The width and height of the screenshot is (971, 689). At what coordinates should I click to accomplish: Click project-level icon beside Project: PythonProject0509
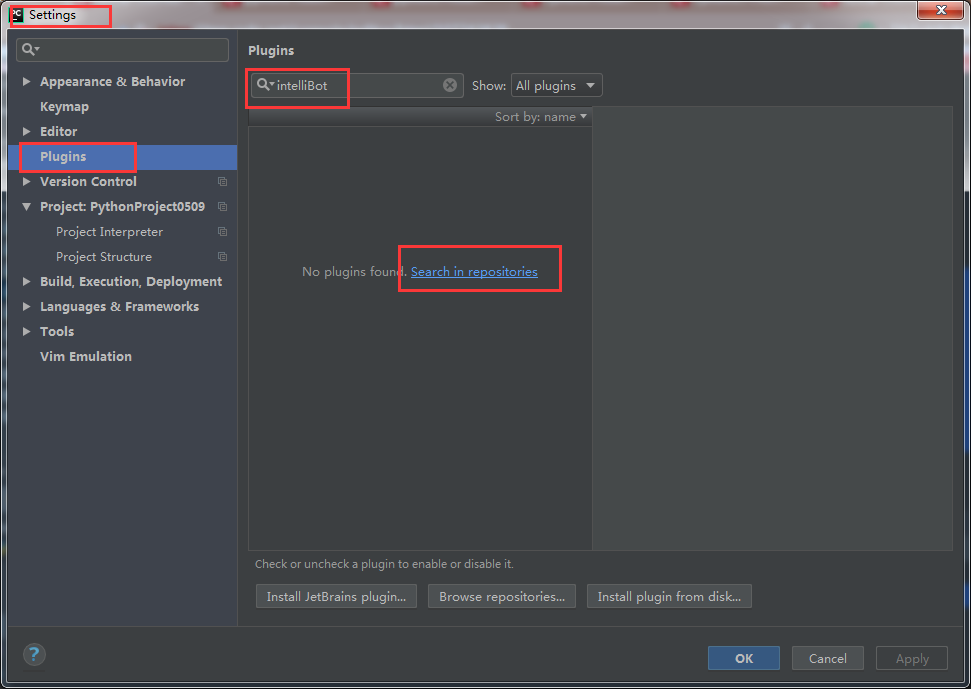222,206
